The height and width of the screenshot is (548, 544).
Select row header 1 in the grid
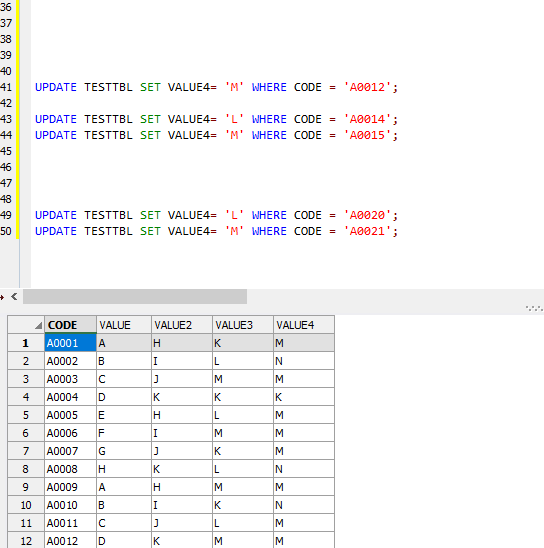(x=26, y=343)
